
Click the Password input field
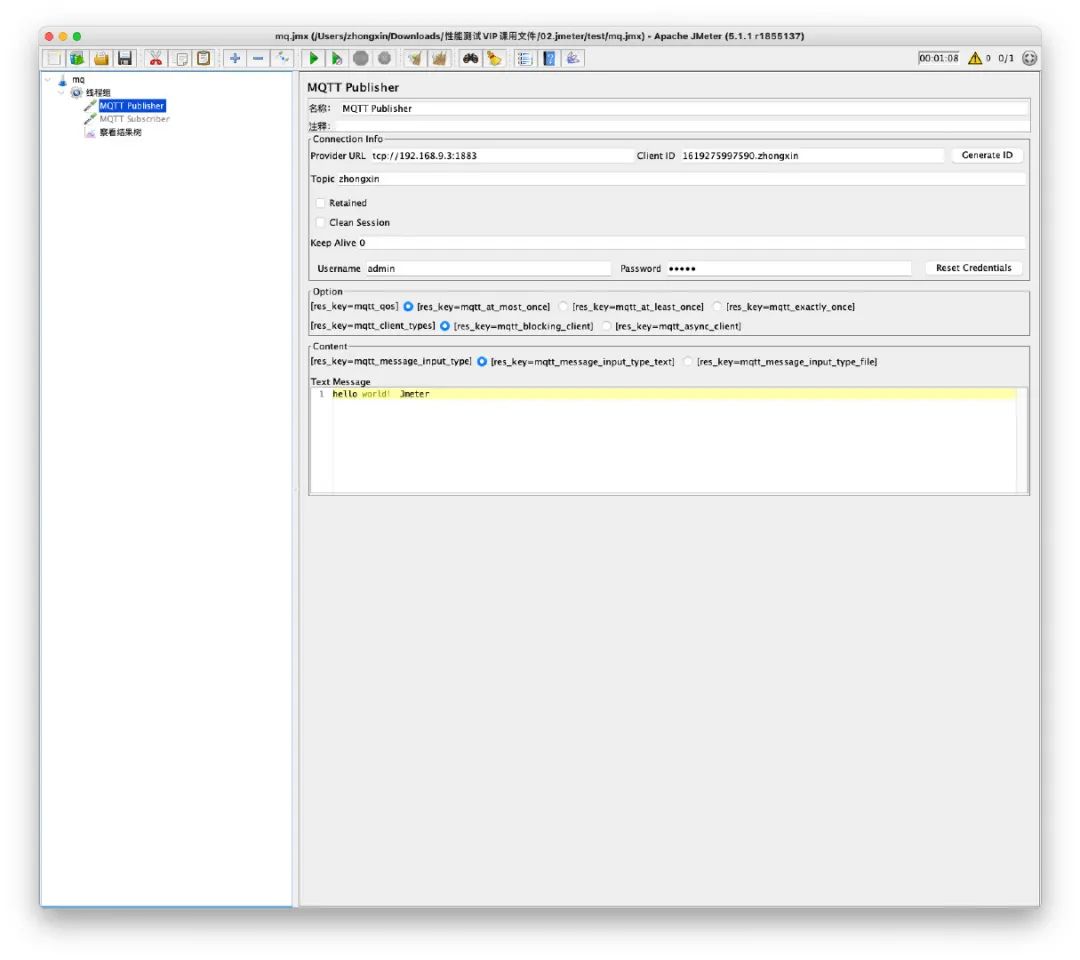tap(789, 269)
